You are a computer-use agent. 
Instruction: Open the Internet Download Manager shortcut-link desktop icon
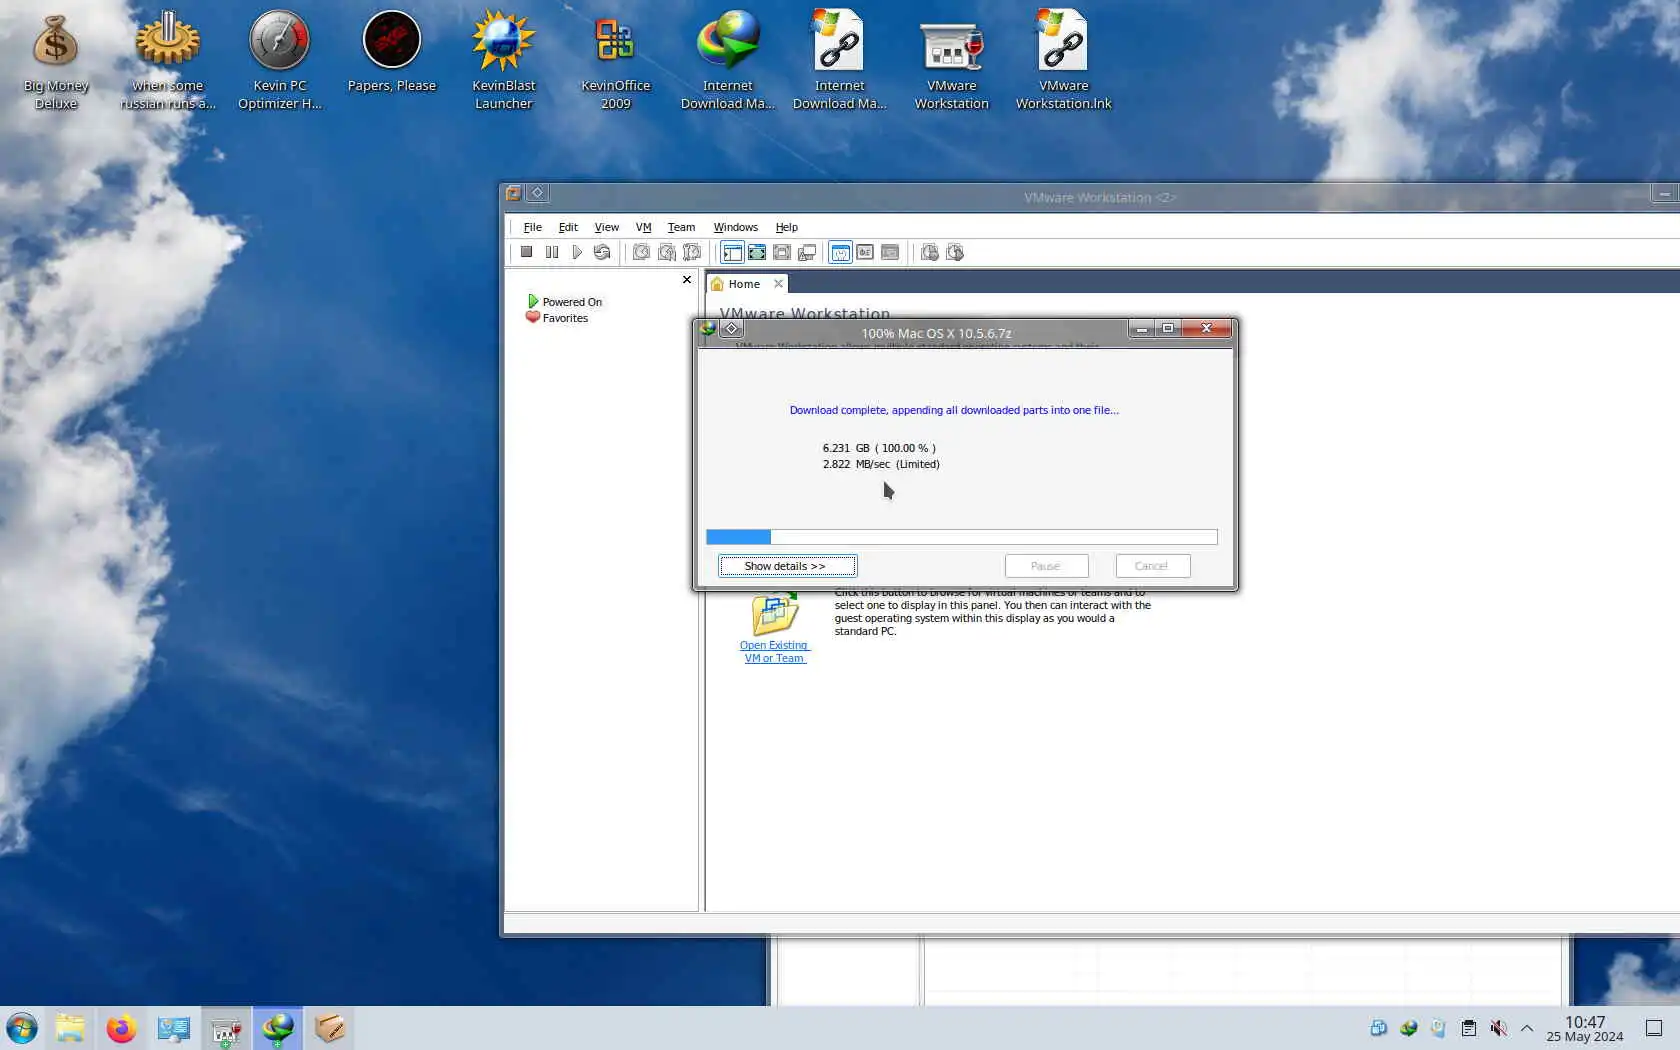point(840,62)
